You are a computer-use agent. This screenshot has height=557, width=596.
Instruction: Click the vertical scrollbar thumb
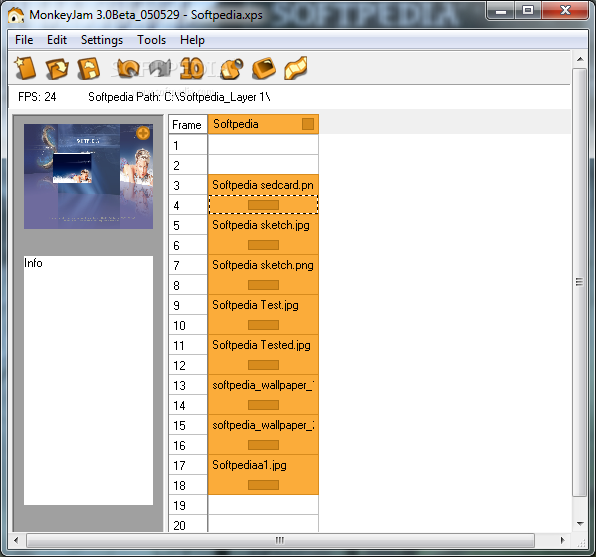pyautogui.click(x=580, y=282)
